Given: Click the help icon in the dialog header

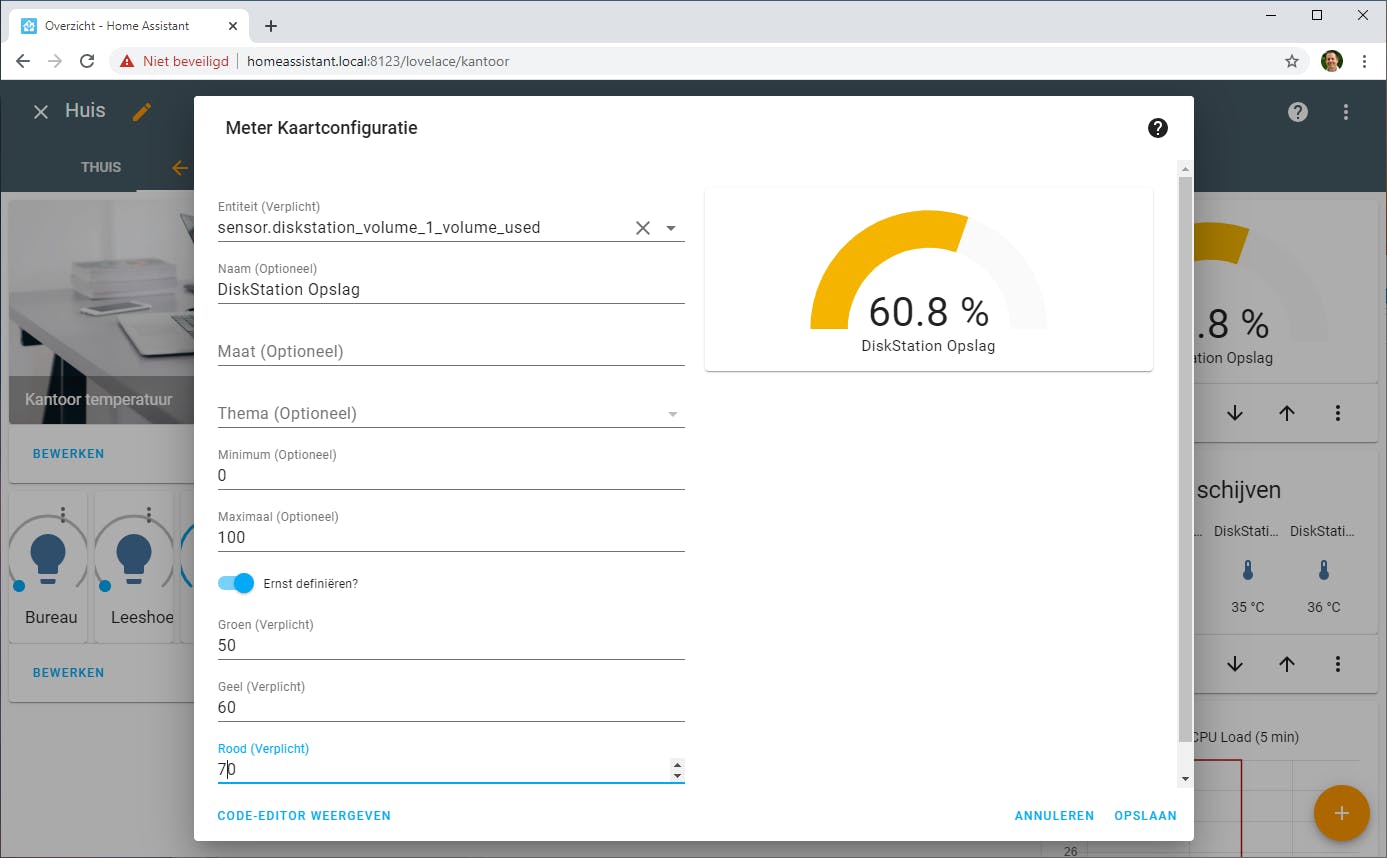Looking at the screenshot, I should pyautogui.click(x=1158, y=128).
